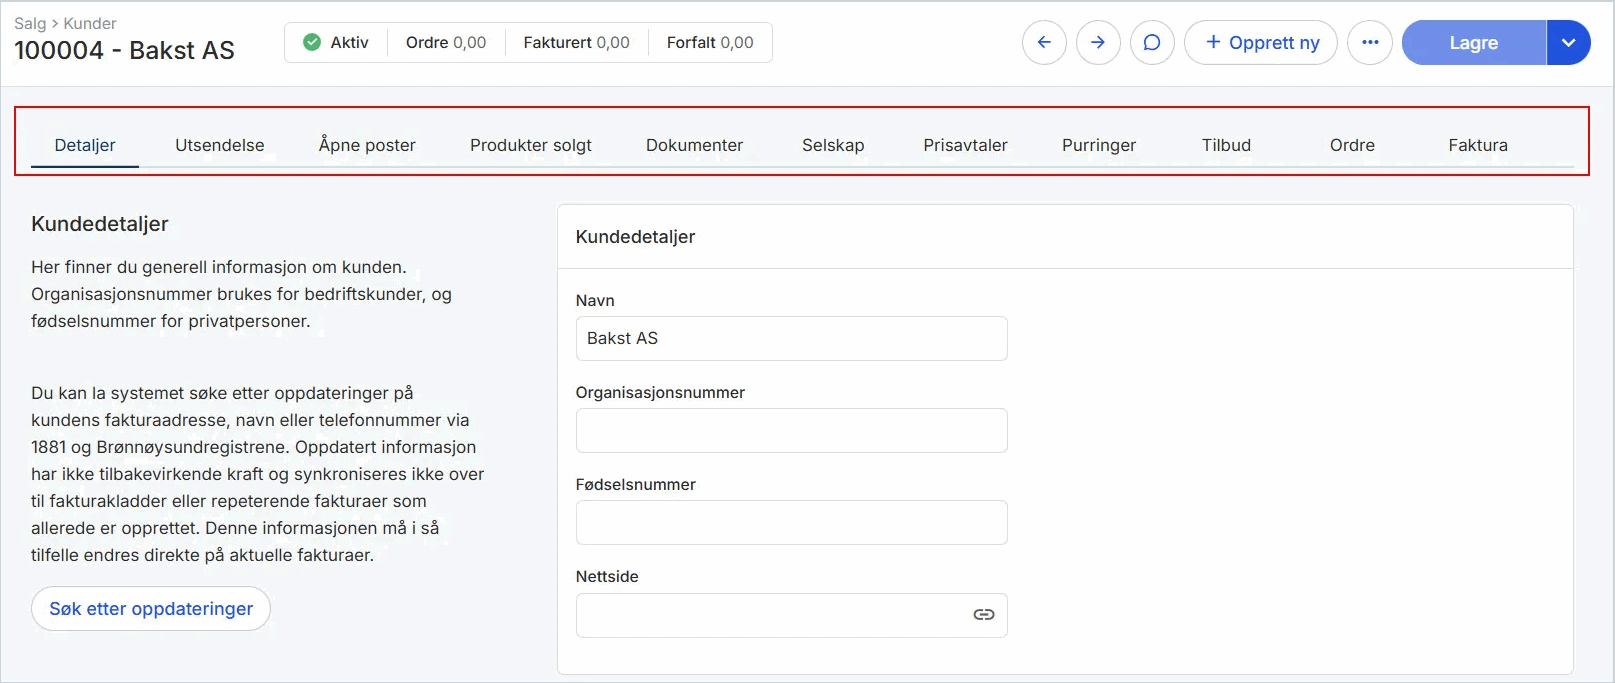Open the Produkter solgt tab
This screenshot has height=683, width=1615.
click(531, 145)
